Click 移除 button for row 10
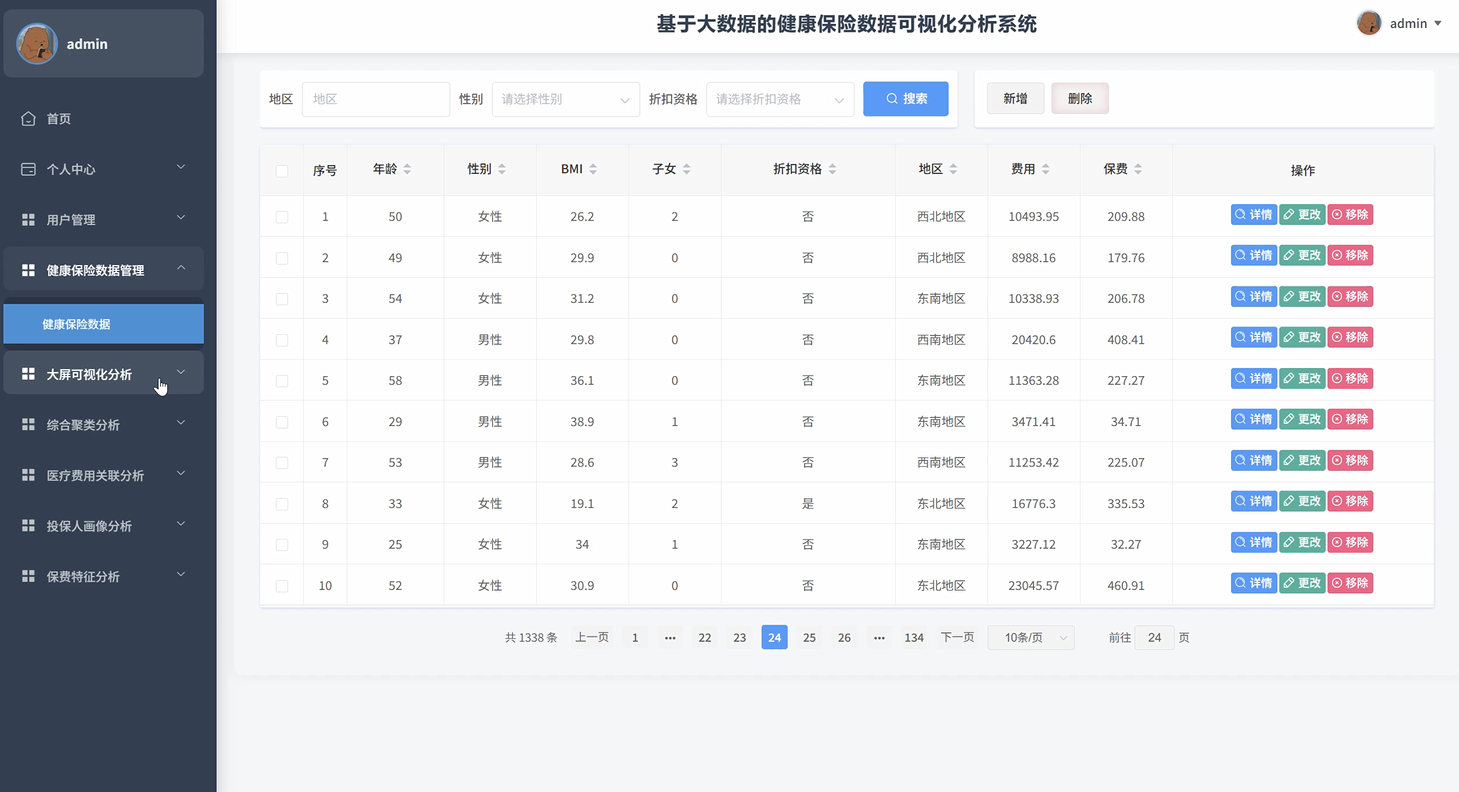This screenshot has width=1459, height=792. pyautogui.click(x=1350, y=583)
